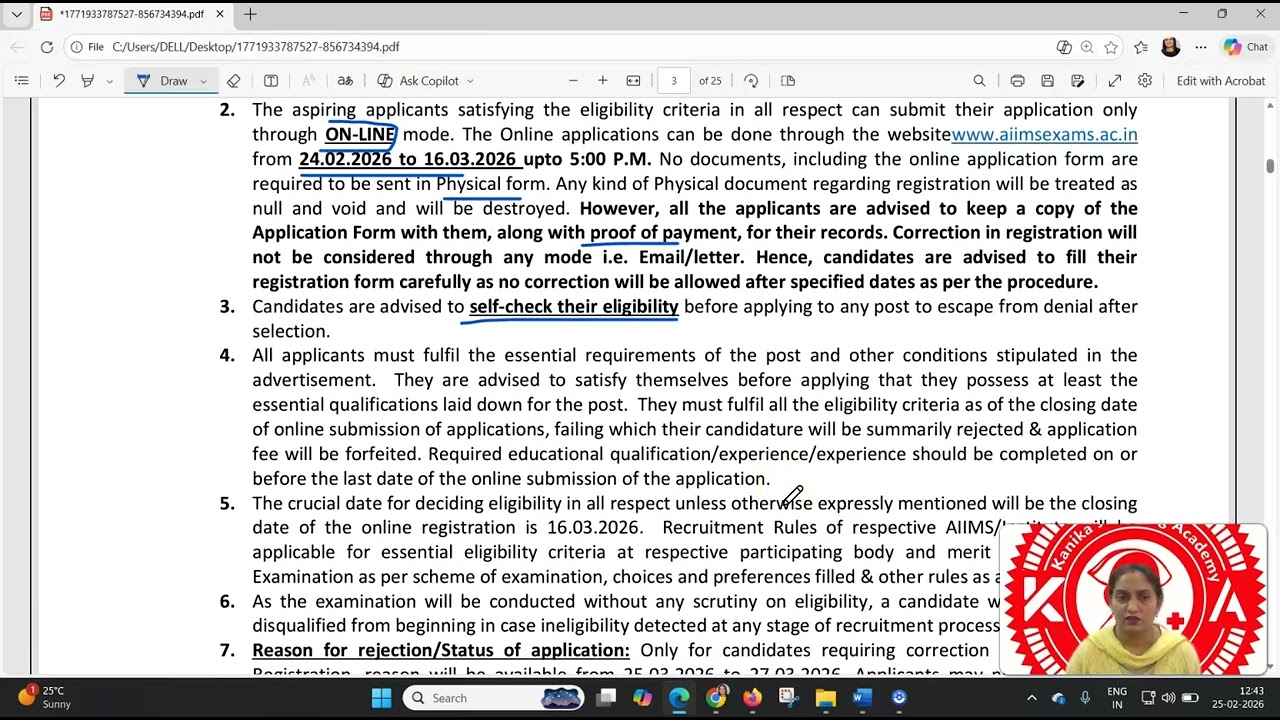Switch to Microsoft Edge on taskbar
The width and height of the screenshot is (1280, 720).
tap(679, 698)
